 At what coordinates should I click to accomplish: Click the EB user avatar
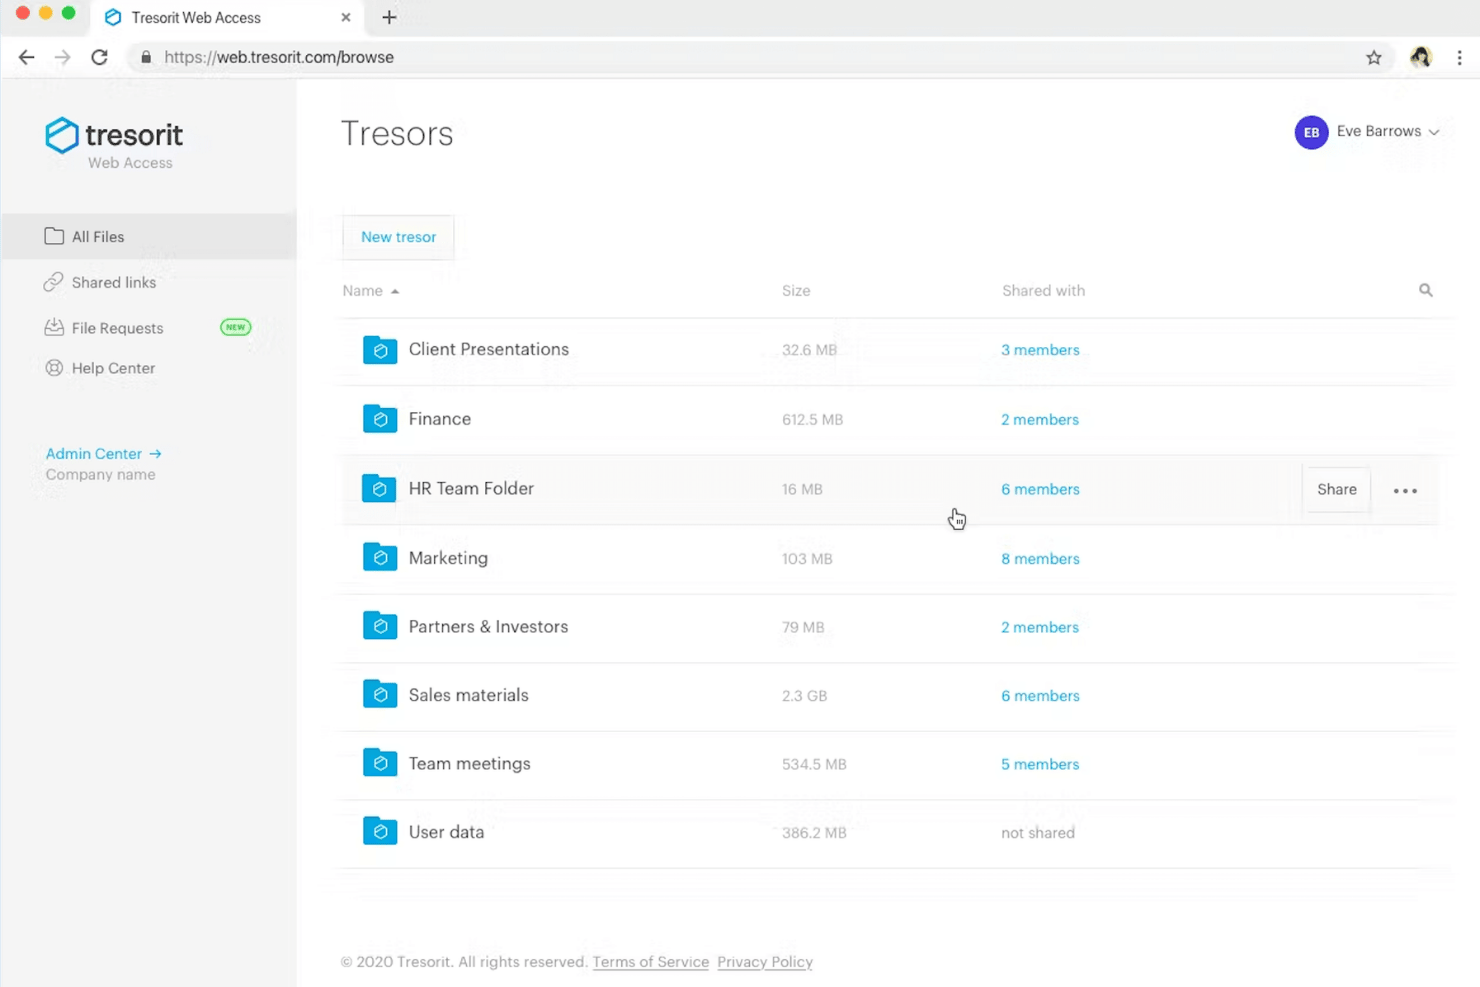coord(1311,132)
